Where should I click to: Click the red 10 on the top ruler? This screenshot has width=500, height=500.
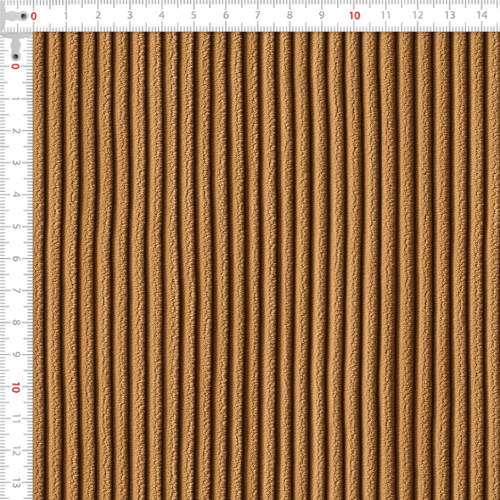(x=355, y=16)
